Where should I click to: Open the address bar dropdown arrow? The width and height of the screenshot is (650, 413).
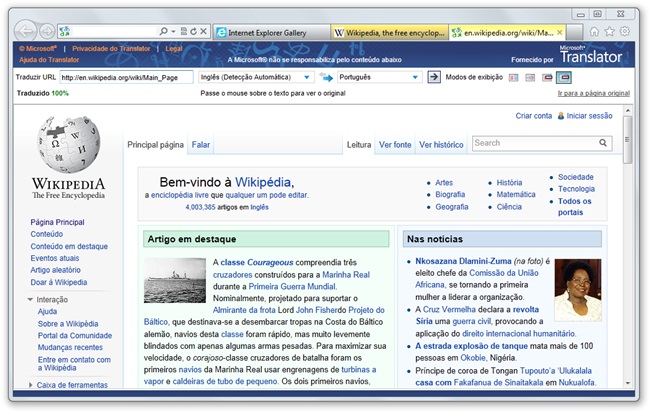point(173,32)
